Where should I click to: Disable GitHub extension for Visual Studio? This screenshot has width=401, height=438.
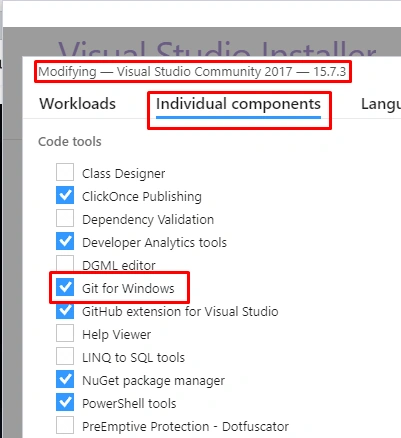click(x=65, y=310)
